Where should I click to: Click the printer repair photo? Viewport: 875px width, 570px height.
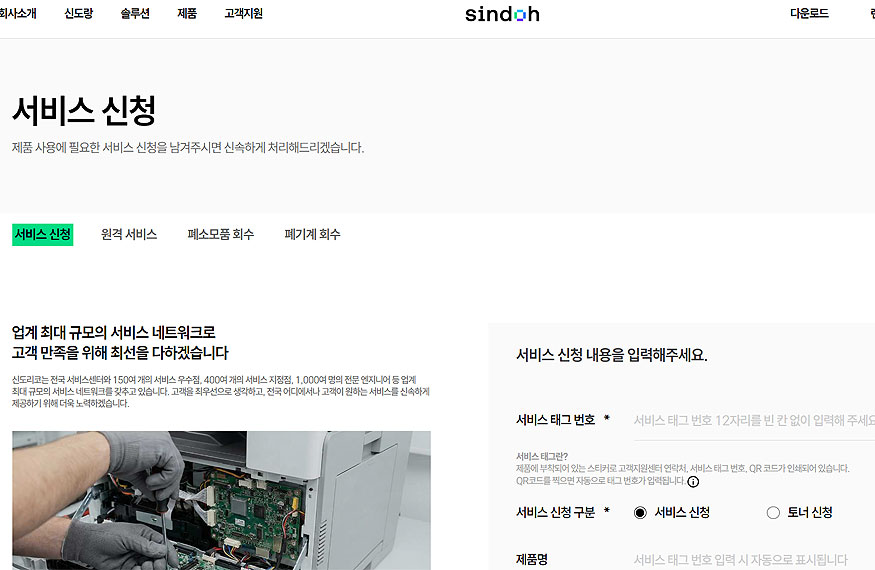[222, 500]
